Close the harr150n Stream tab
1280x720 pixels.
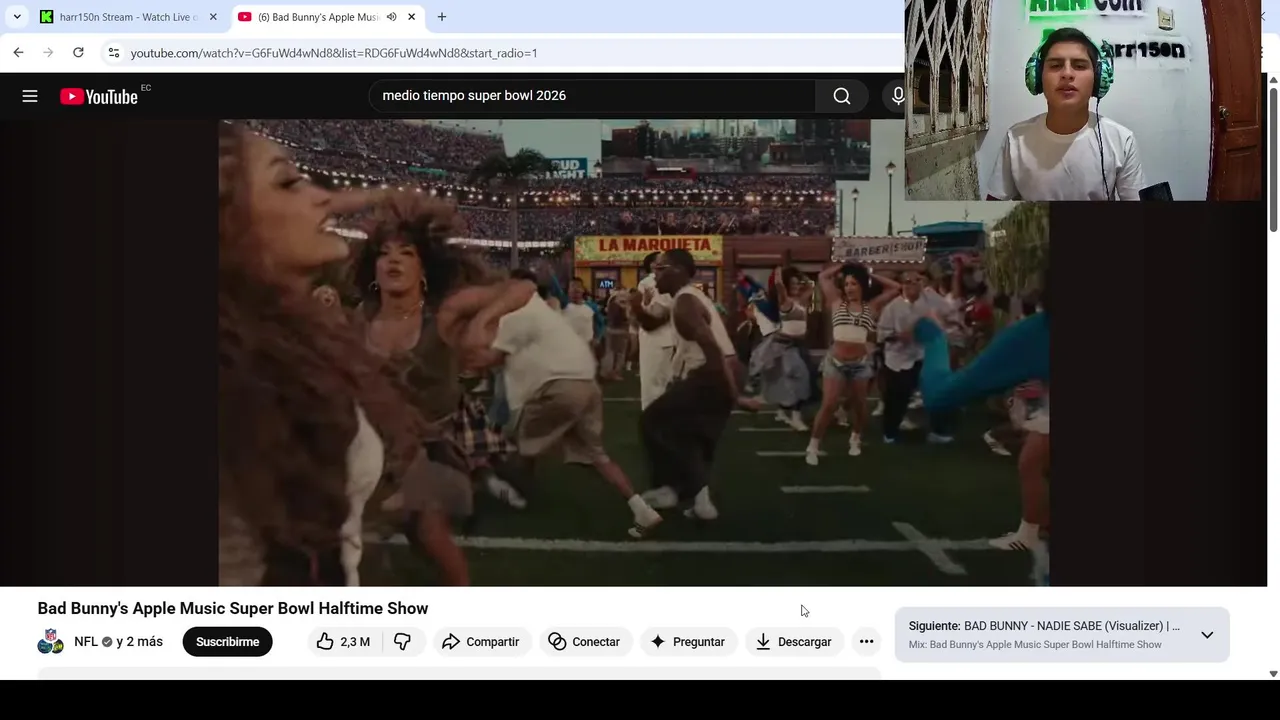(213, 17)
